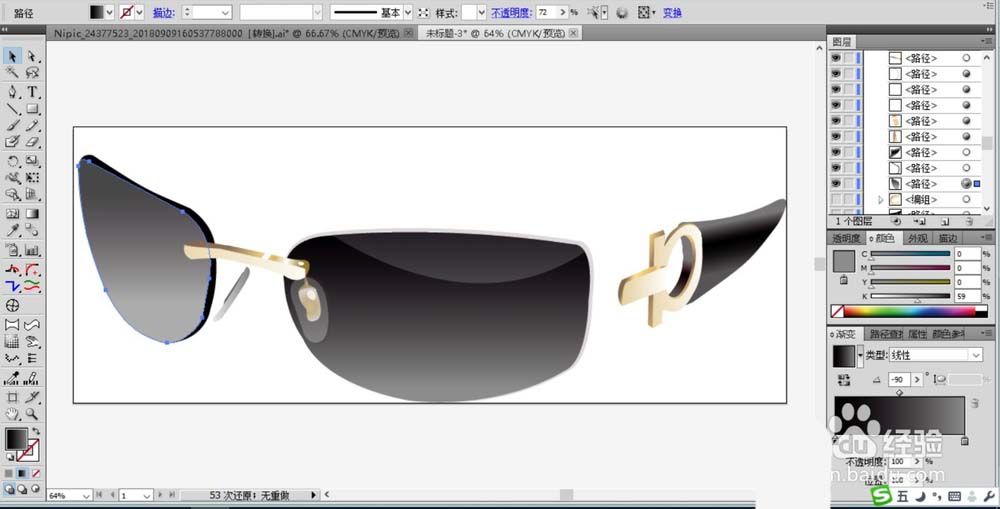The width and height of the screenshot is (1000, 509).
Task: Select the Scale tool
Action: (x=31, y=161)
